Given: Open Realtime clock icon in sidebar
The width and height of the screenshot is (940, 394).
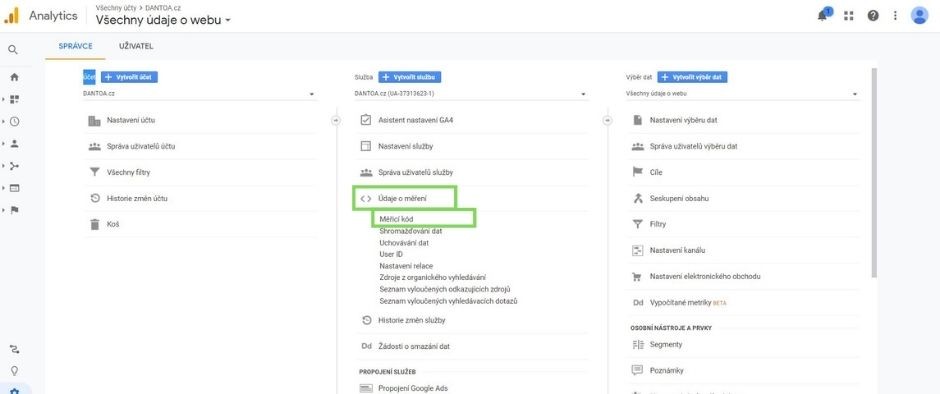Looking at the screenshot, I should point(14,121).
